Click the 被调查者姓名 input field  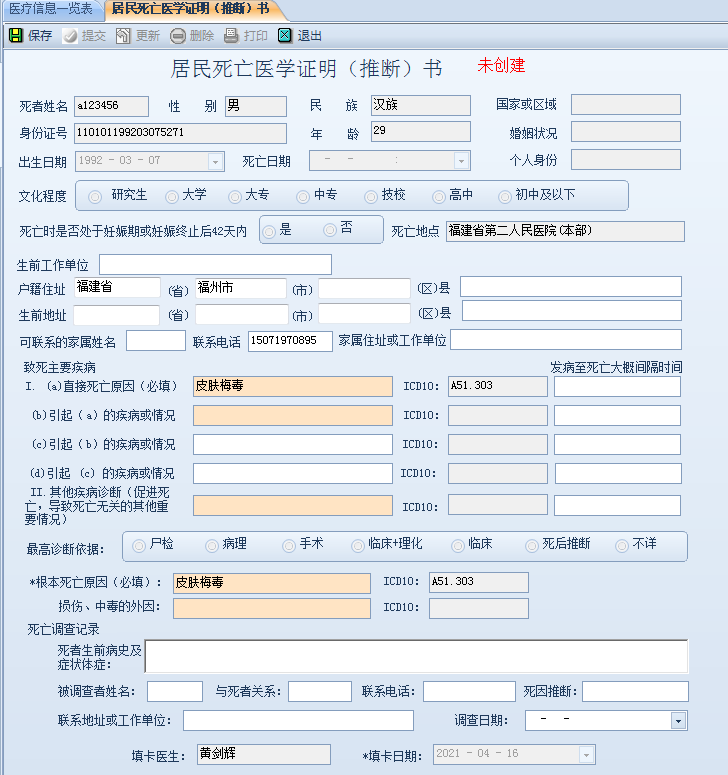coord(175,691)
